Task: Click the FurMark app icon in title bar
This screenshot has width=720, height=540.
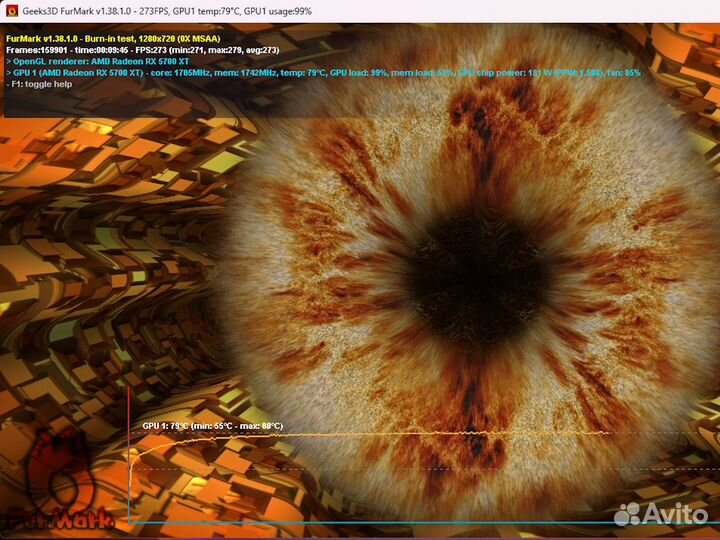Action: (11, 11)
